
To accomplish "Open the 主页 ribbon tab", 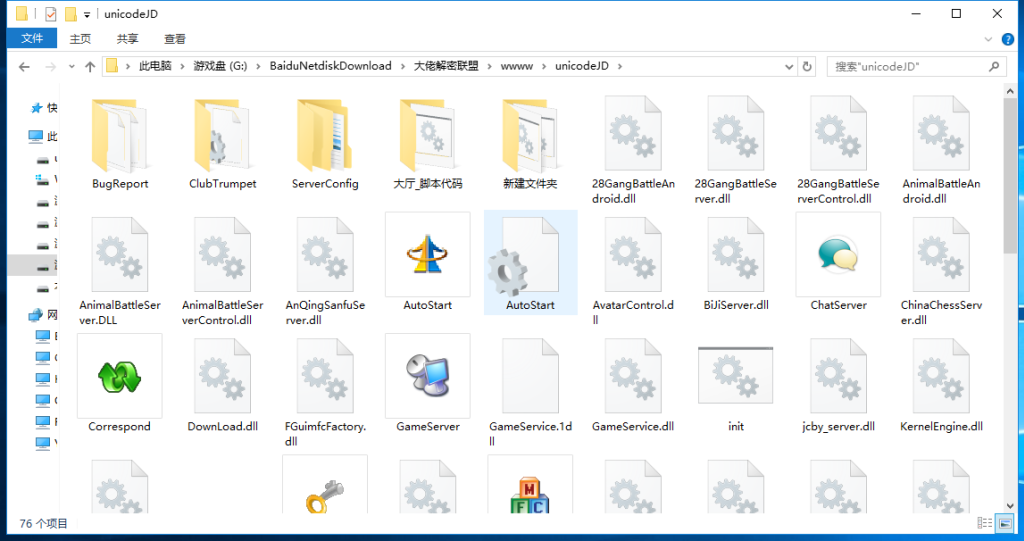I will pos(80,39).
